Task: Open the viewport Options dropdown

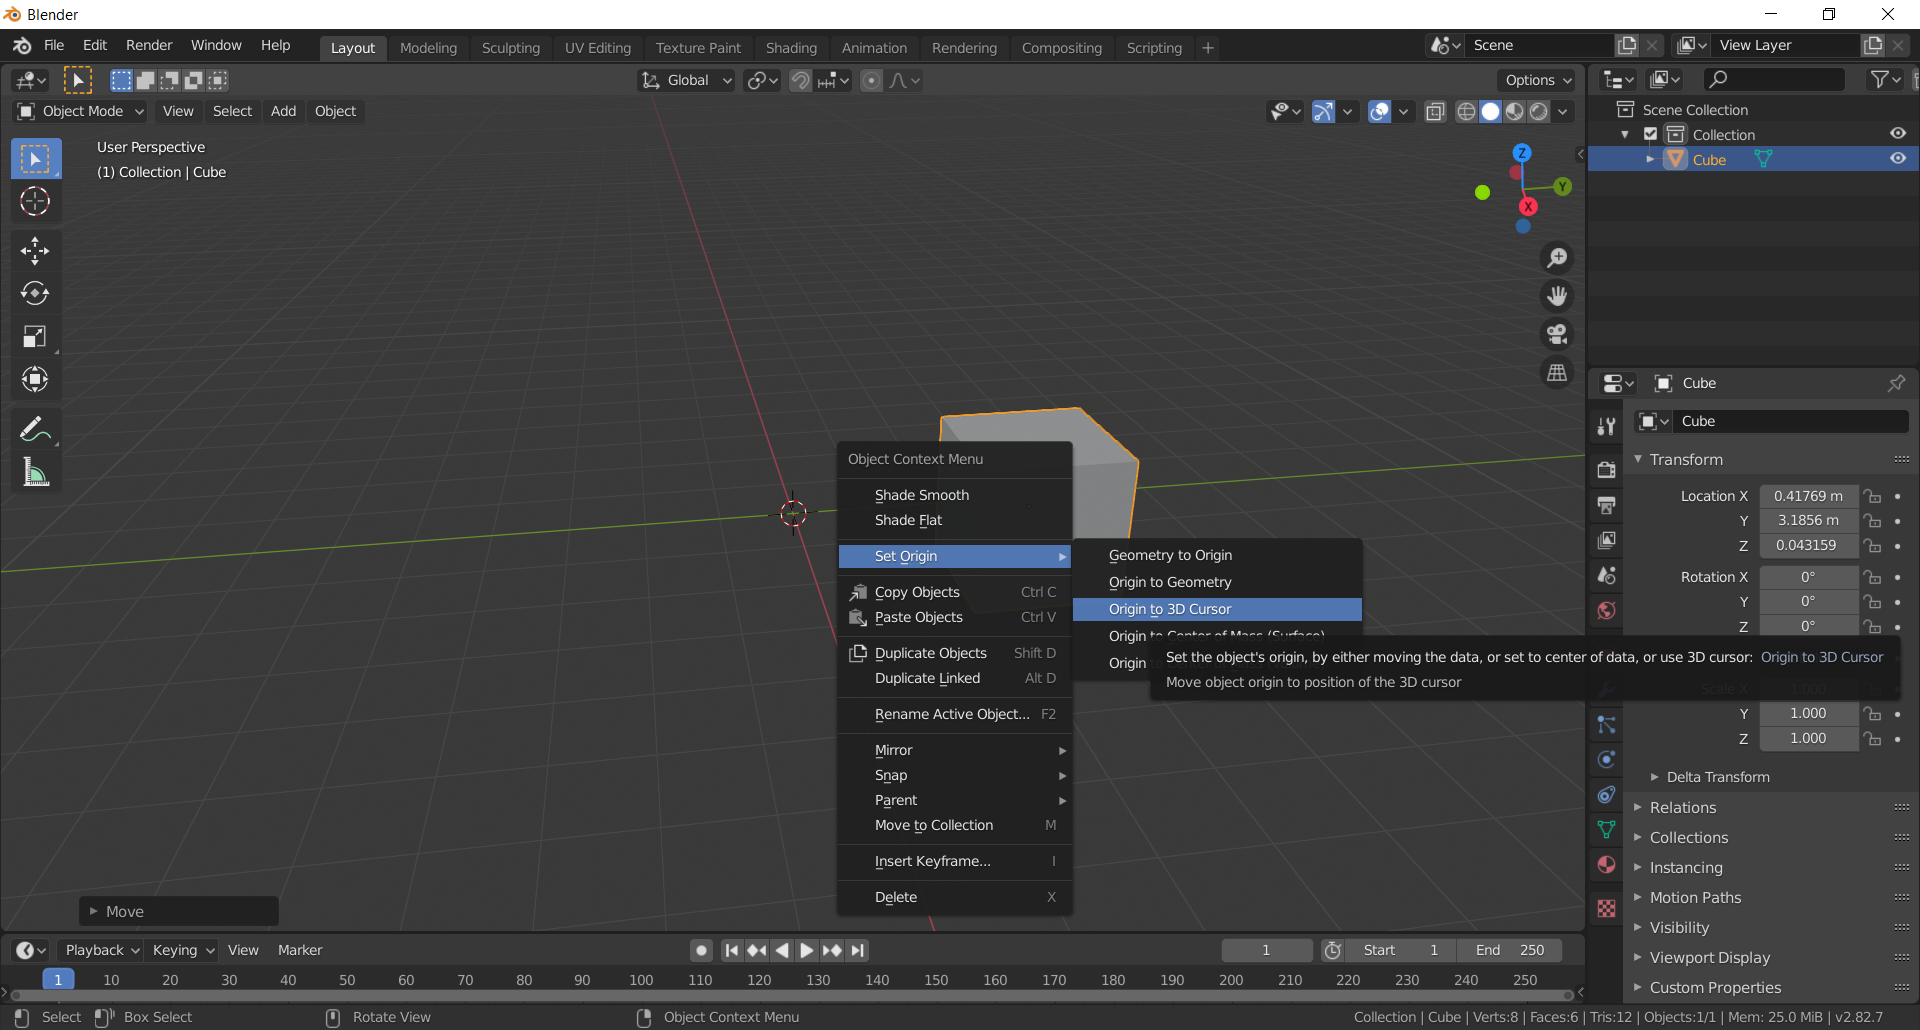Action: click(1538, 80)
